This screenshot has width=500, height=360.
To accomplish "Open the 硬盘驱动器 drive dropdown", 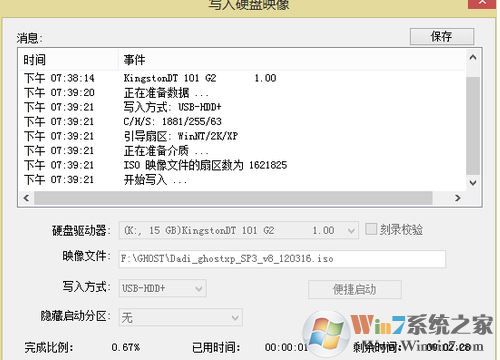I will click(239, 230).
